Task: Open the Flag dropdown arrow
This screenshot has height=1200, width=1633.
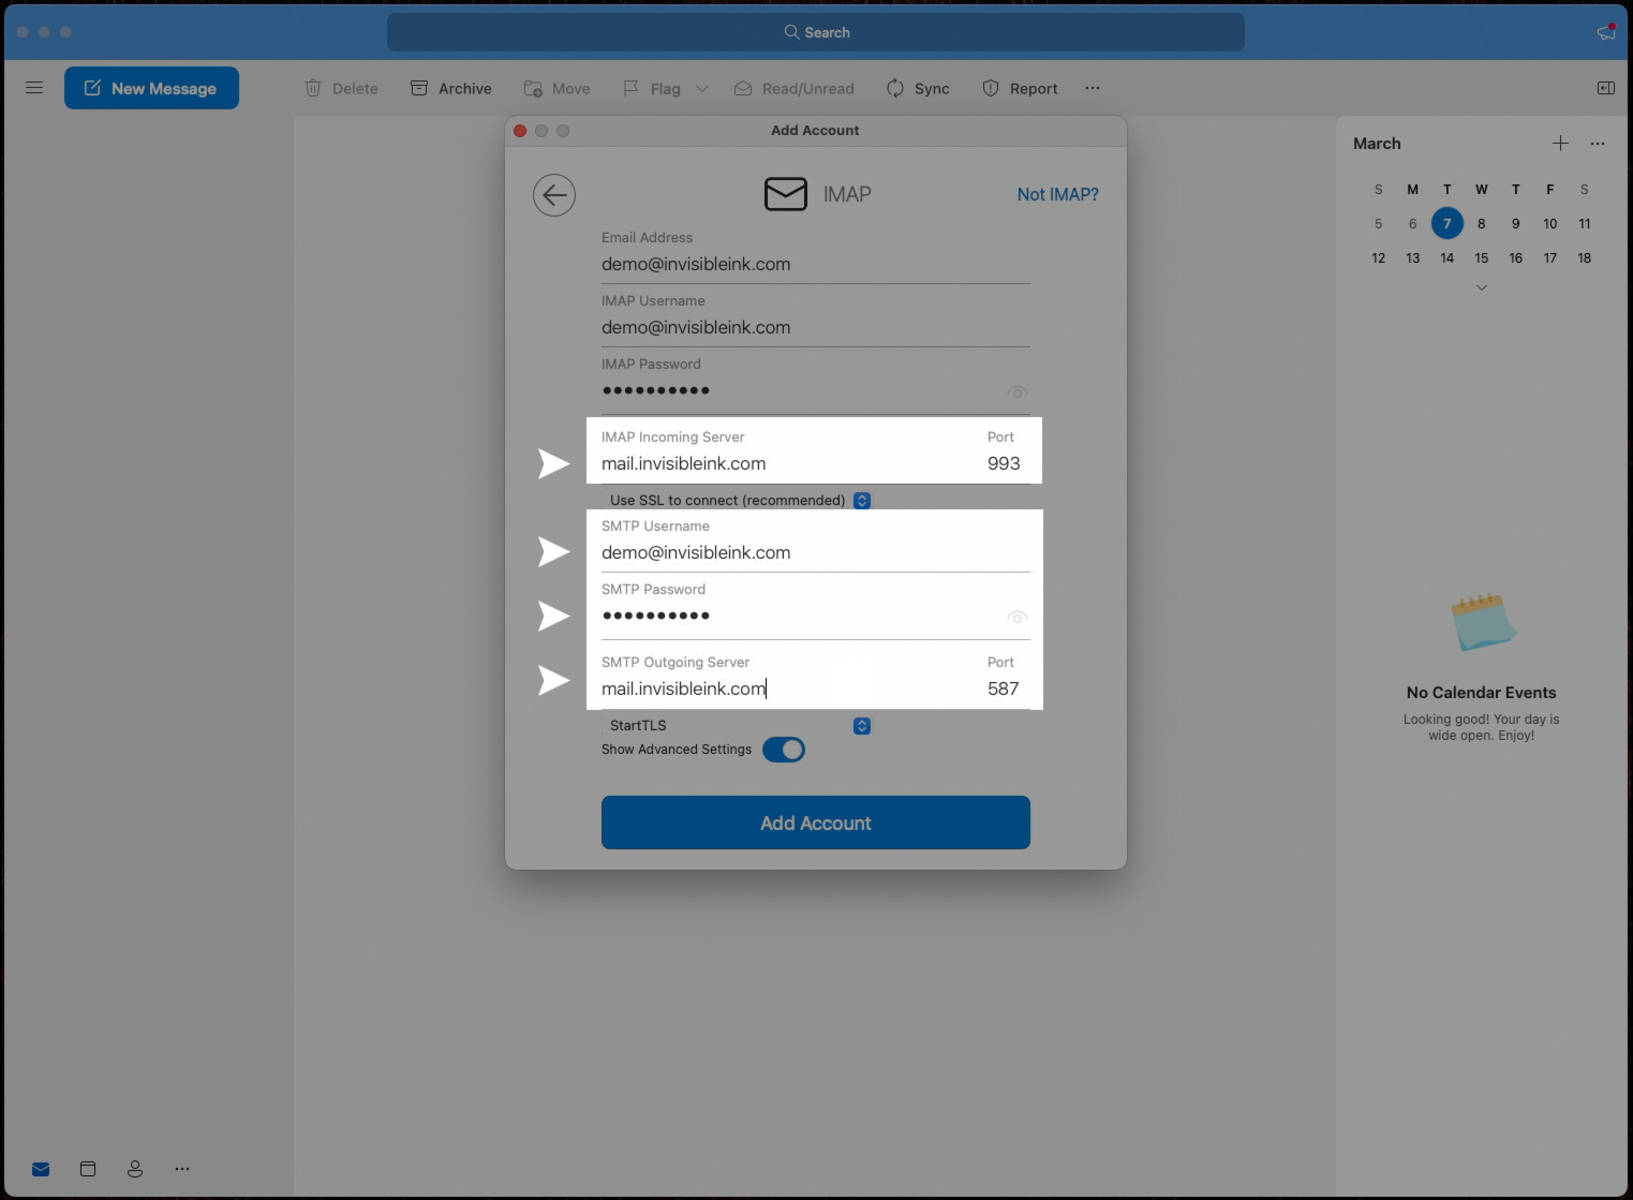Action: [702, 88]
